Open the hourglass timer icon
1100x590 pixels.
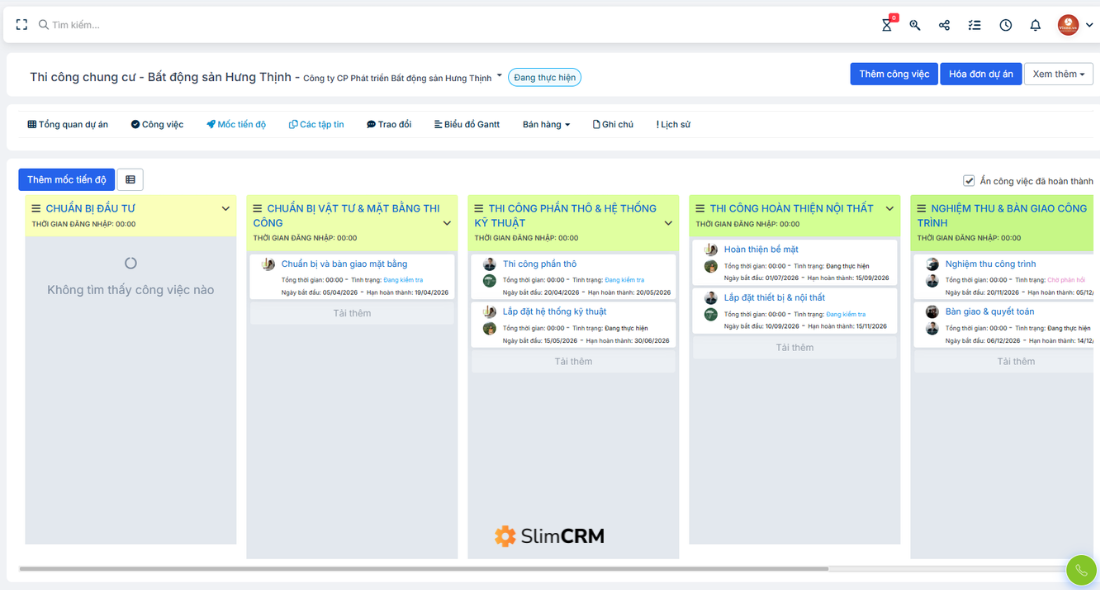(x=887, y=25)
